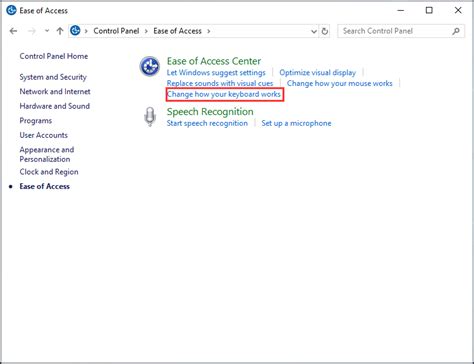Click the Search Control Panel field
This screenshot has height=364, width=474.
point(401,31)
